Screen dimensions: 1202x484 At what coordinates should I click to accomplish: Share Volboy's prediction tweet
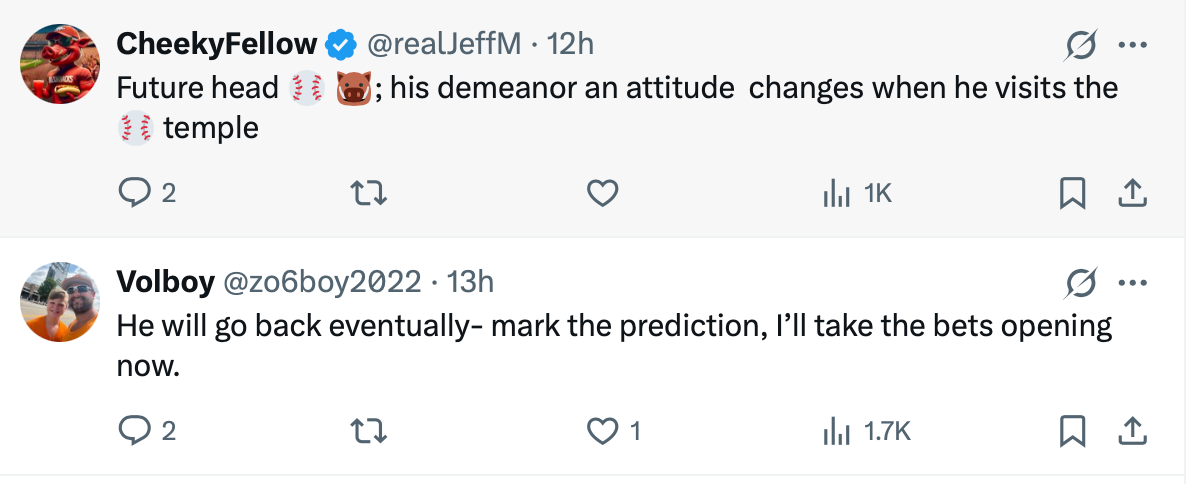pos(1132,430)
